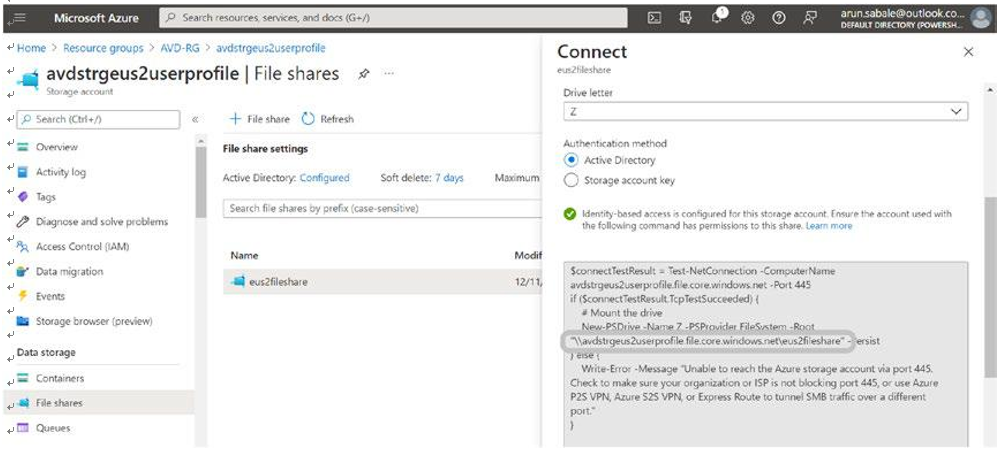Click the PowerShell connection script box
The width and height of the screenshot is (1002, 454).
coord(766,354)
